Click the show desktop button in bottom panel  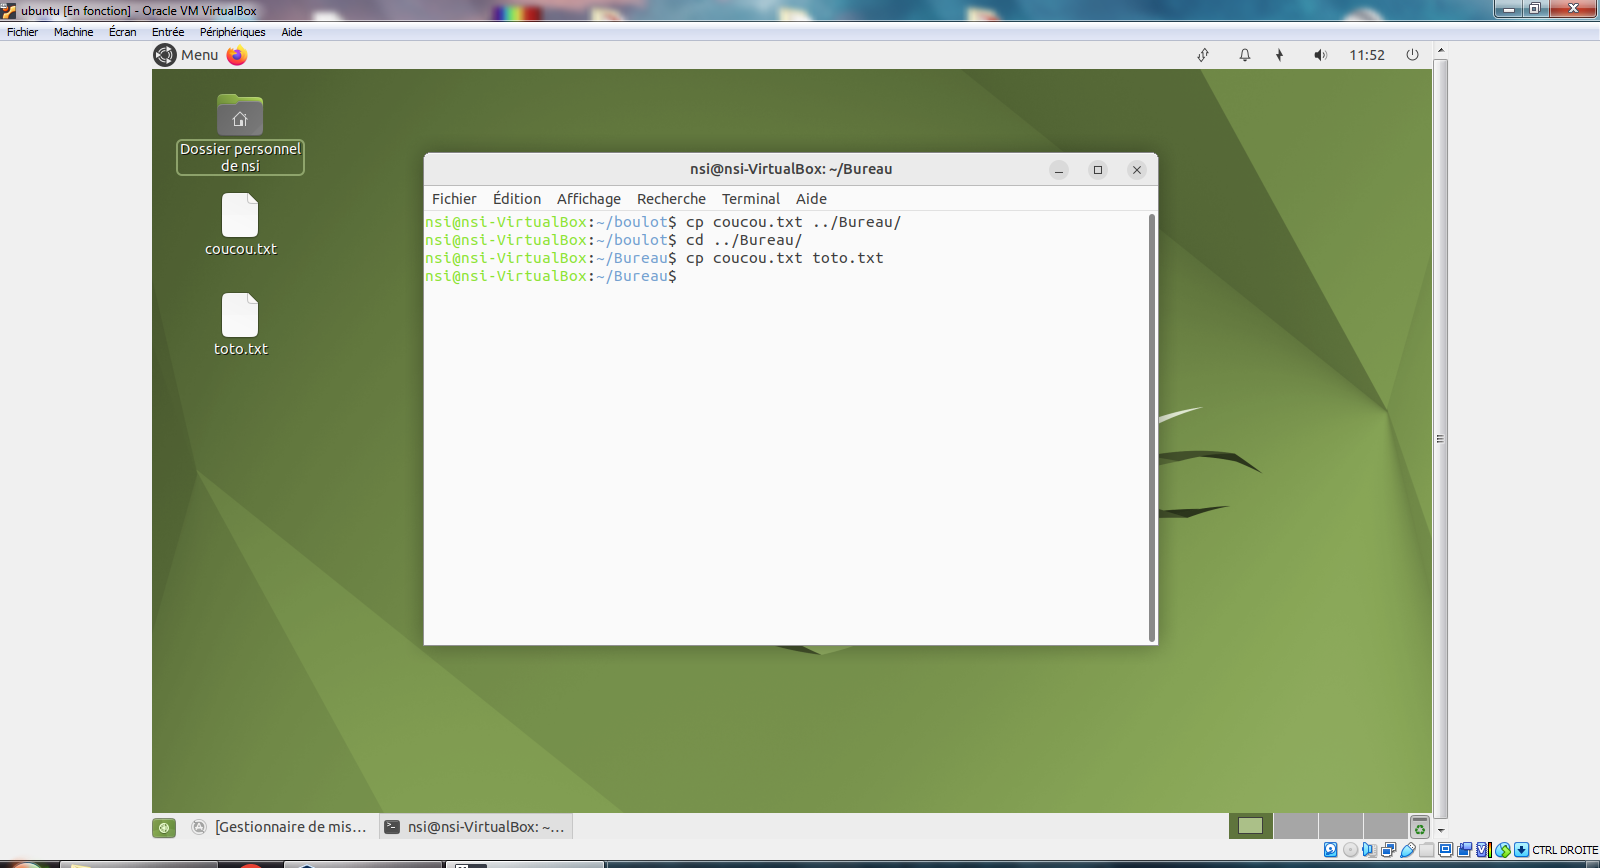tap(164, 827)
